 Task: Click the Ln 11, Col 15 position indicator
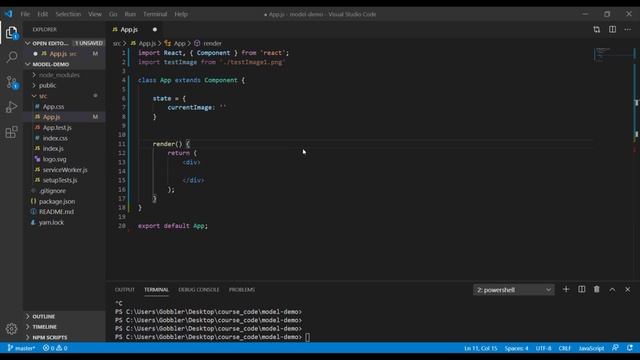[x=480, y=348]
